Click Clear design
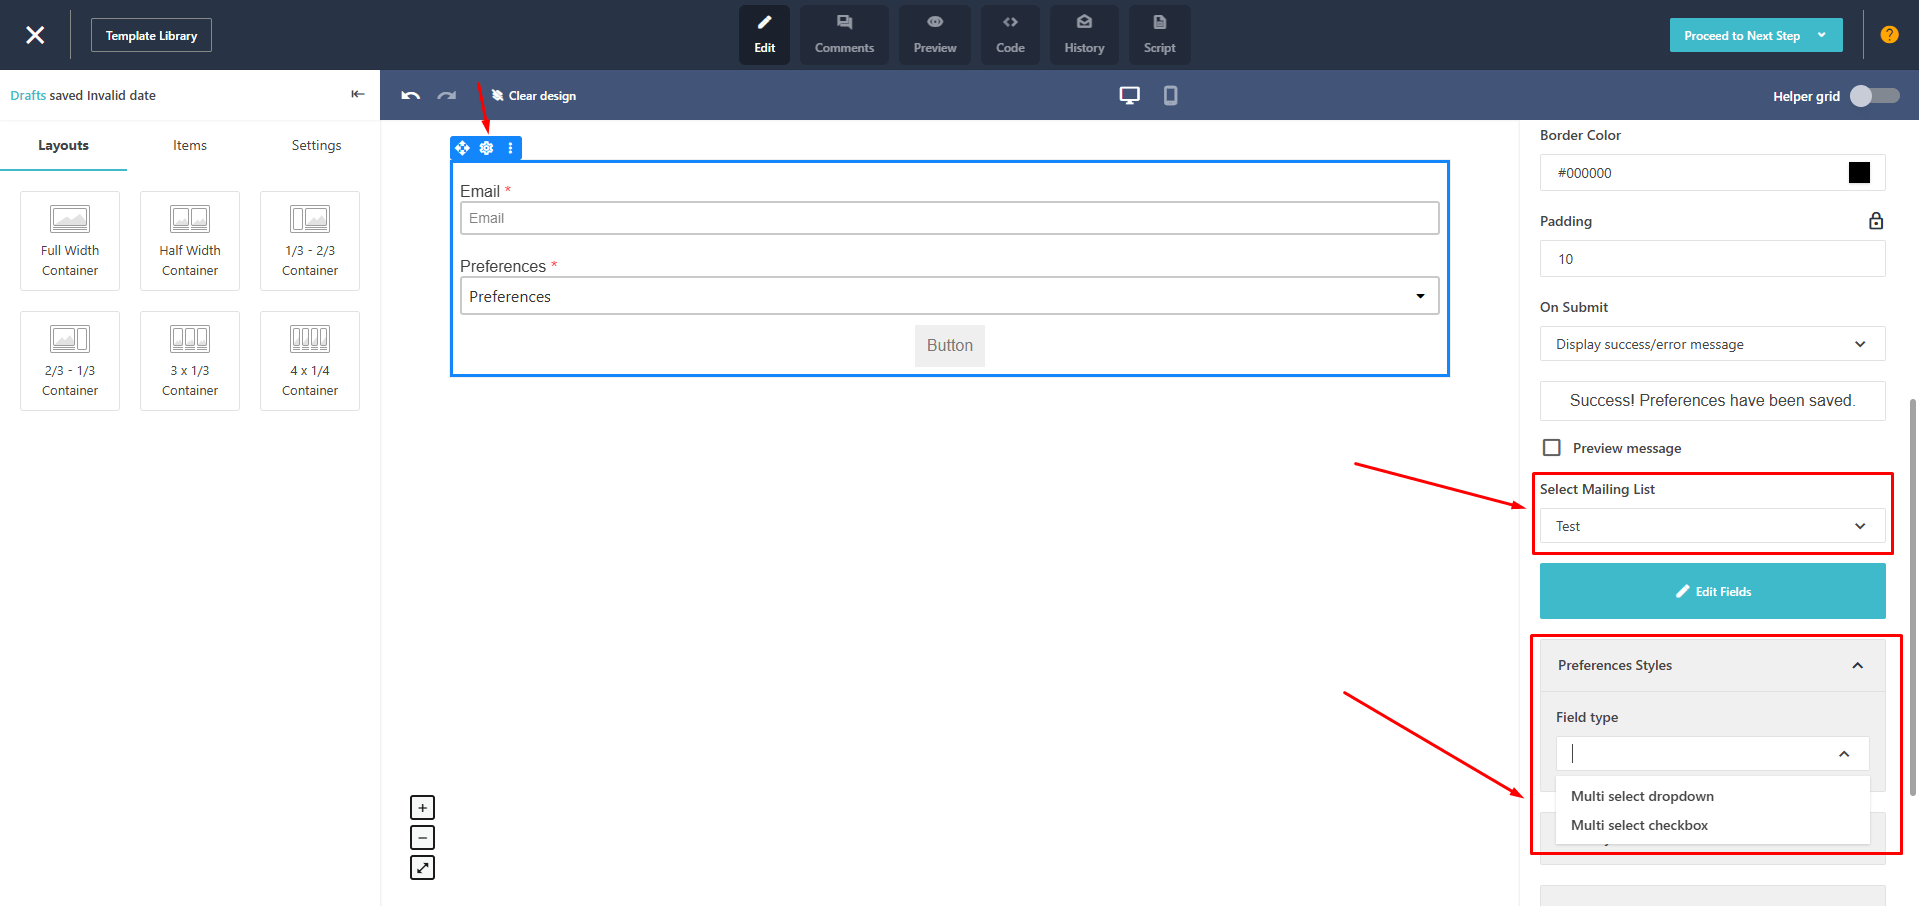The height and width of the screenshot is (906, 1919). pyautogui.click(x=534, y=96)
